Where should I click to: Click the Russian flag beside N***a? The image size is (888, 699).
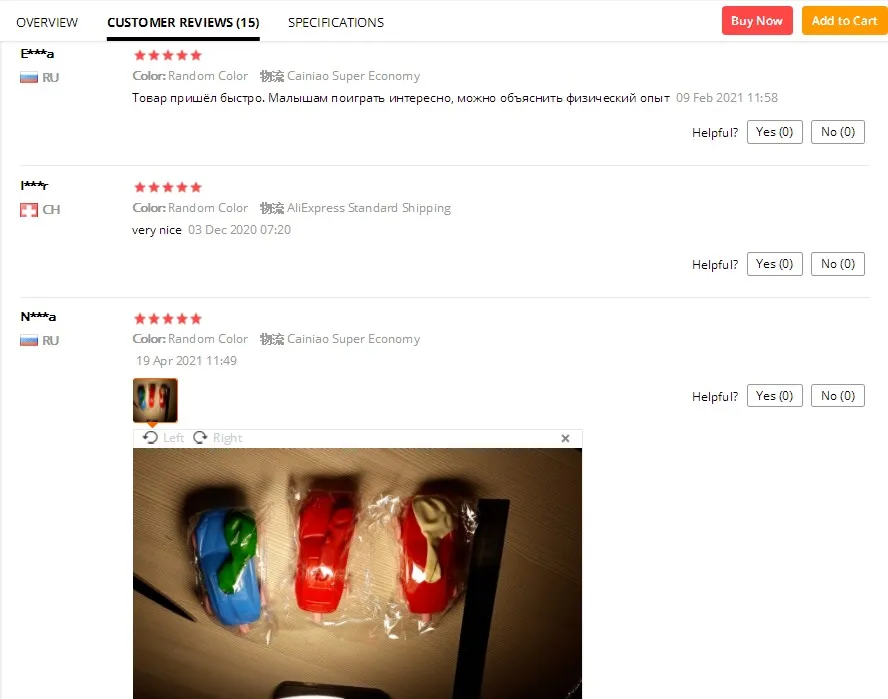click(x=29, y=340)
